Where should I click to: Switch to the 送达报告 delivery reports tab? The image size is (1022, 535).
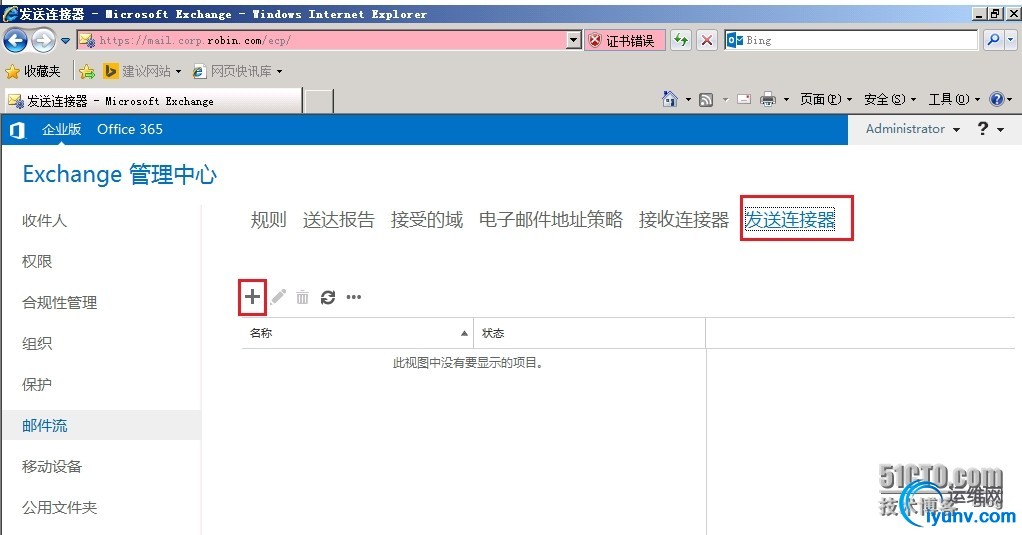pos(338,220)
